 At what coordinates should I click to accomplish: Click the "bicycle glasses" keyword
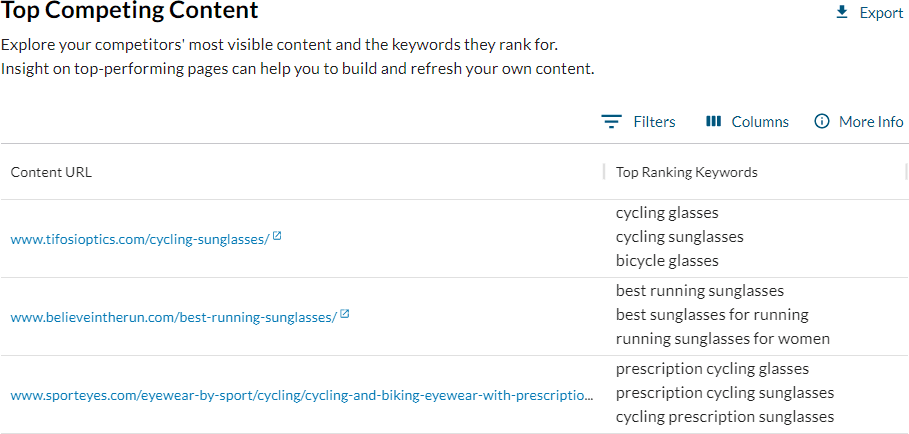coord(667,261)
